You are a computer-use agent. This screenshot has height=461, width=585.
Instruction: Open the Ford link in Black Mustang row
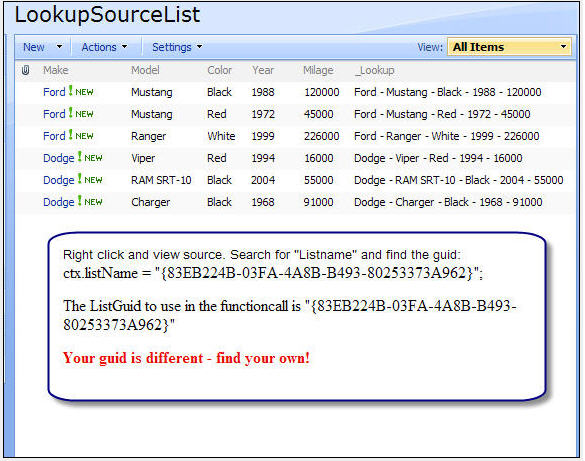click(54, 92)
